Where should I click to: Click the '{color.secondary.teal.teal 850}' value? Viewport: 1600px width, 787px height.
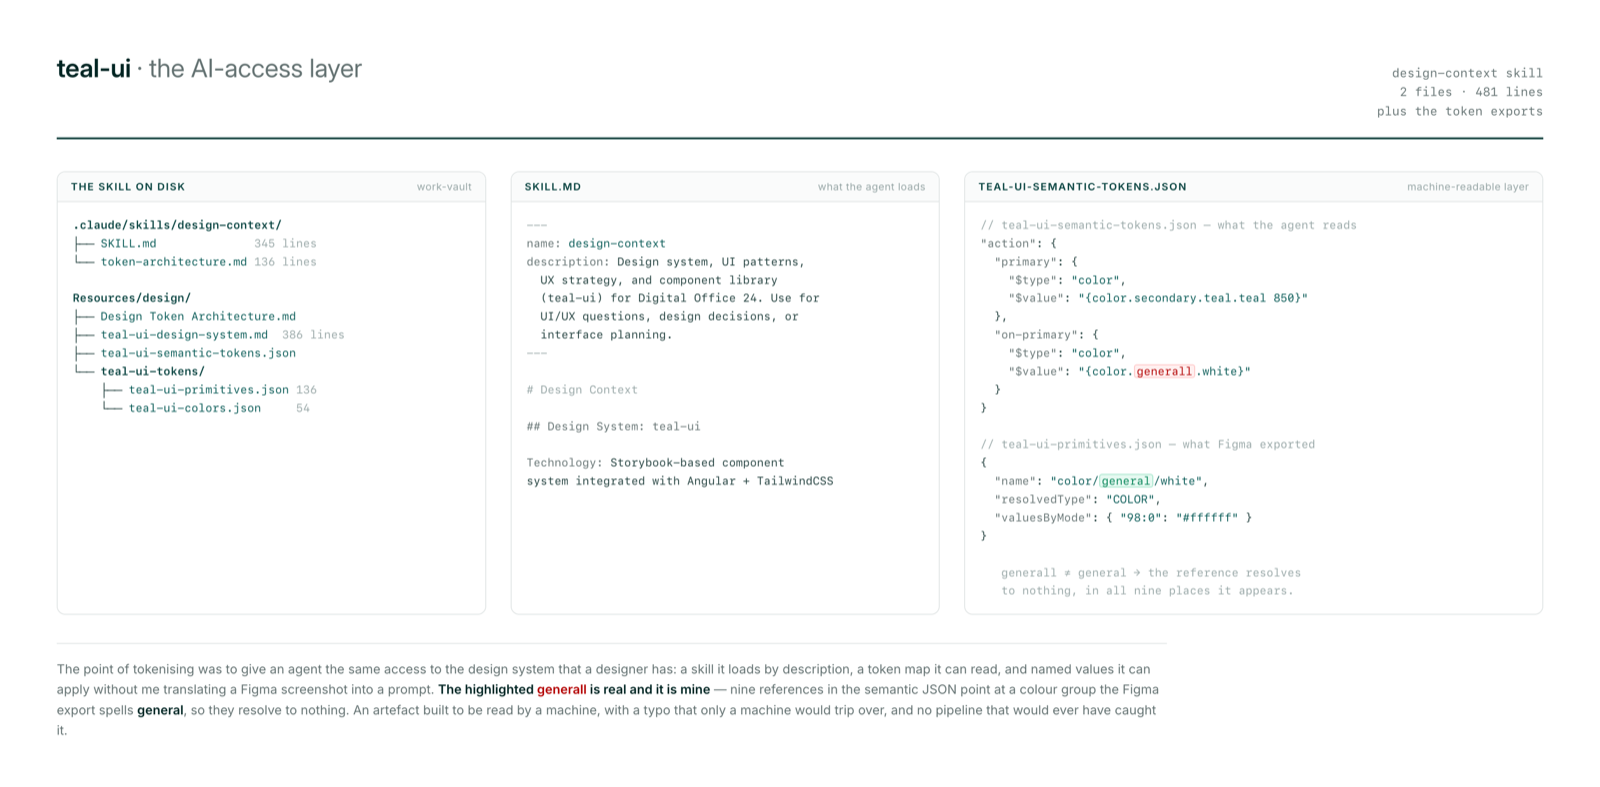(x=1193, y=298)
